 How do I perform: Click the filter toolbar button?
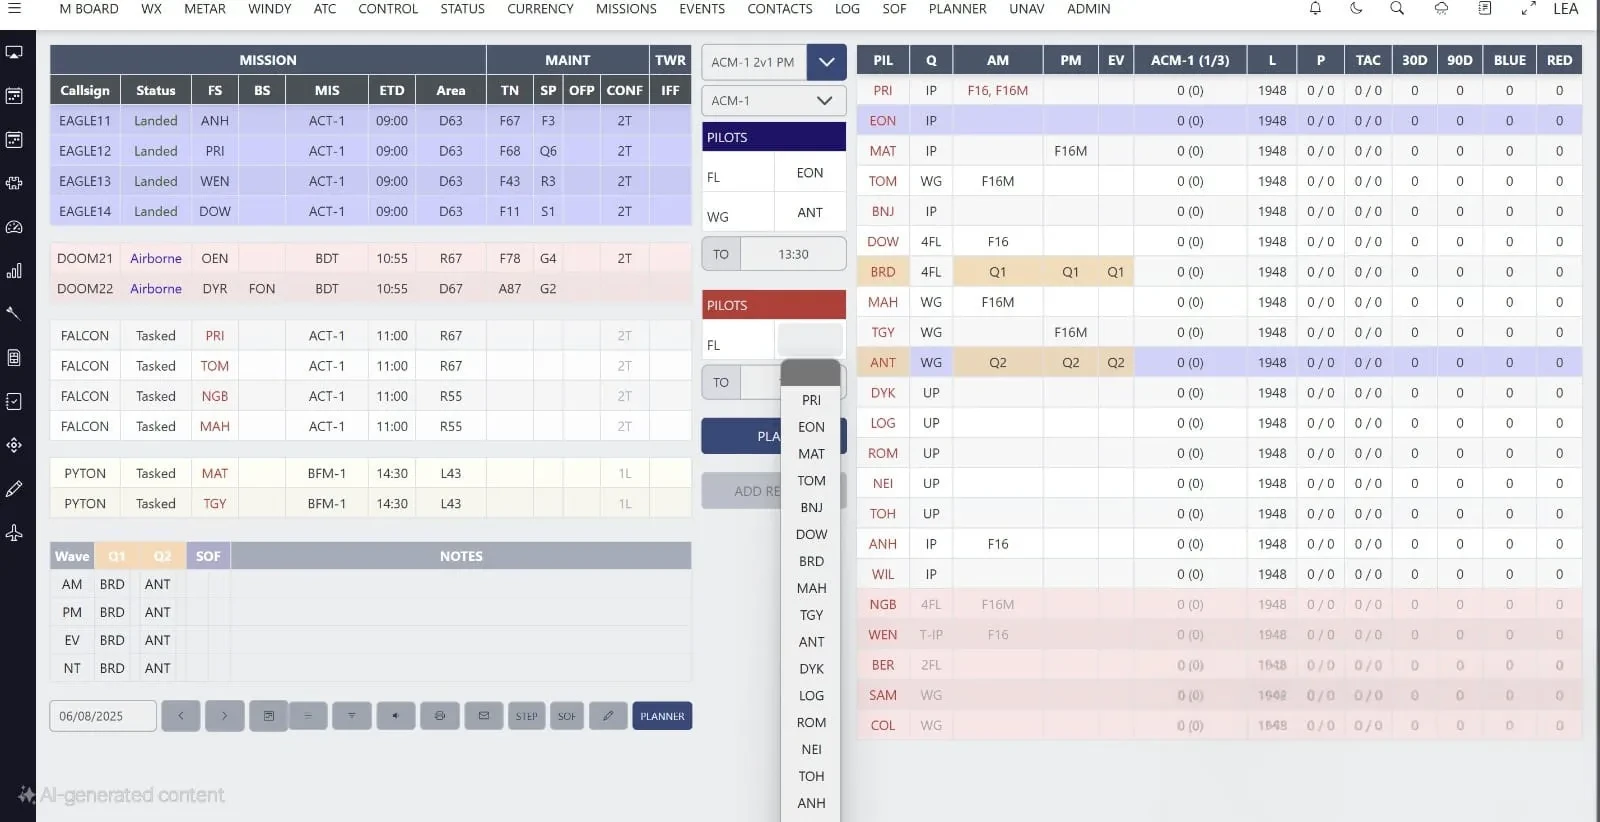(352, 716)
